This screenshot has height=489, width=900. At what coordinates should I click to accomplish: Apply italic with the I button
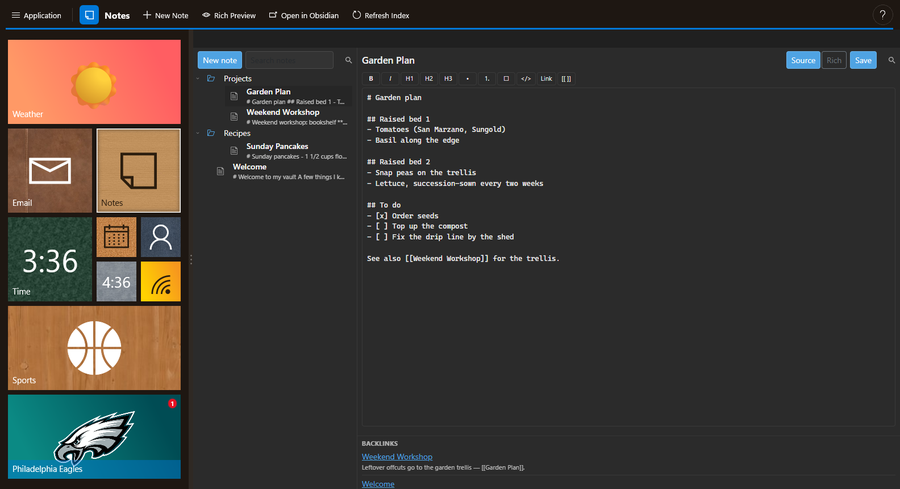coord(390,79)
